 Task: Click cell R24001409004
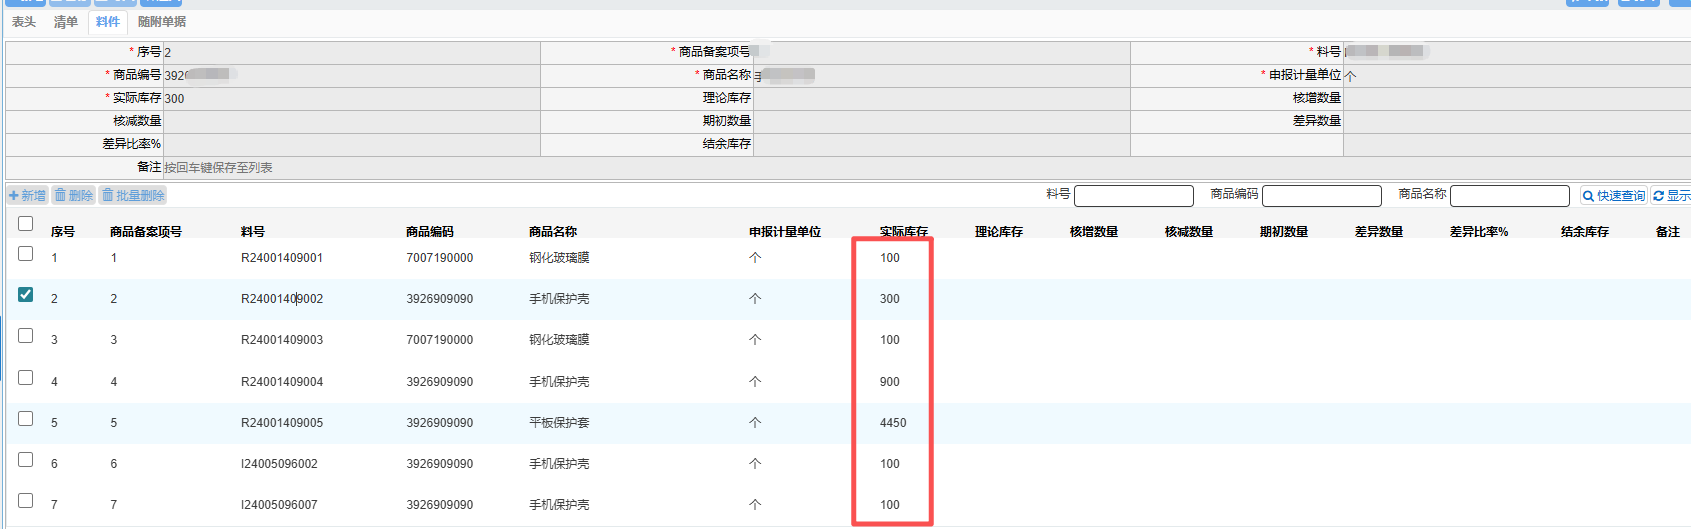pos(282,382)
